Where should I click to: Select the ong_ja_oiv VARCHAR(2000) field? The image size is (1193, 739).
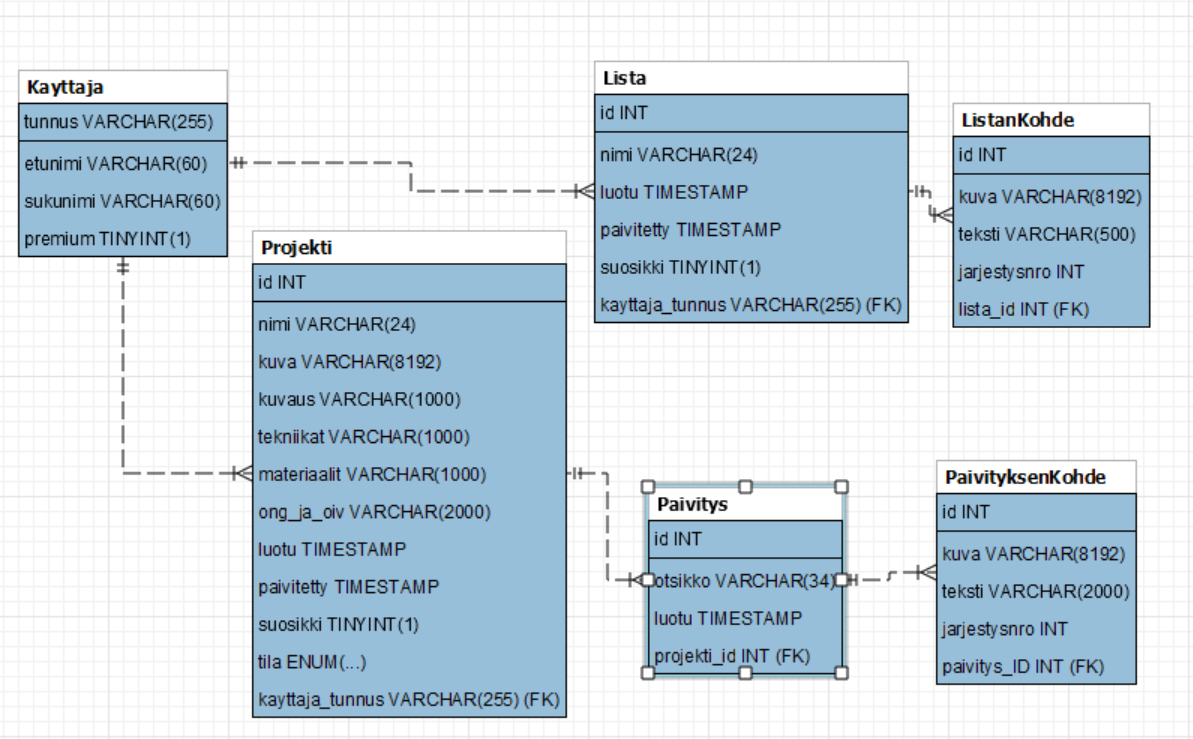(374, 512)
